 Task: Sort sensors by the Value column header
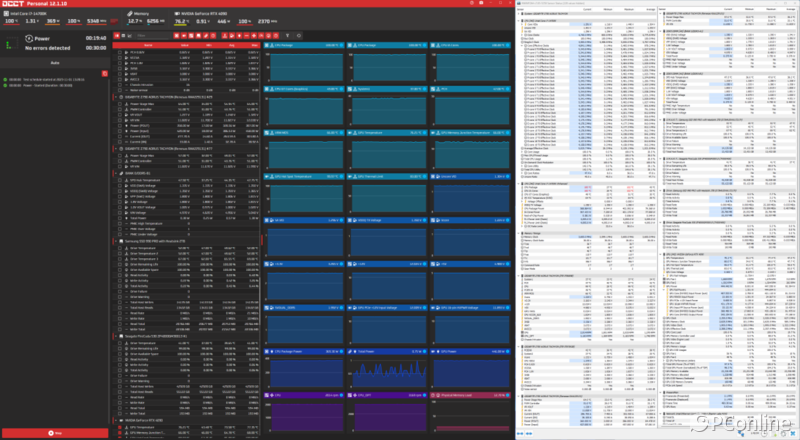(185, 45)
